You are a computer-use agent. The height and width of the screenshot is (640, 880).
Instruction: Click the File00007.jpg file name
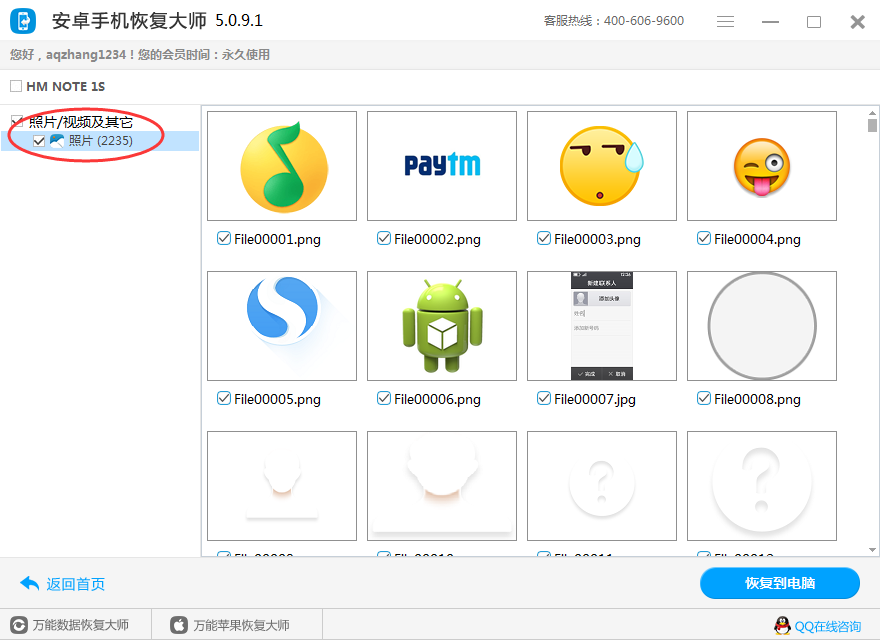pos(595,399)
